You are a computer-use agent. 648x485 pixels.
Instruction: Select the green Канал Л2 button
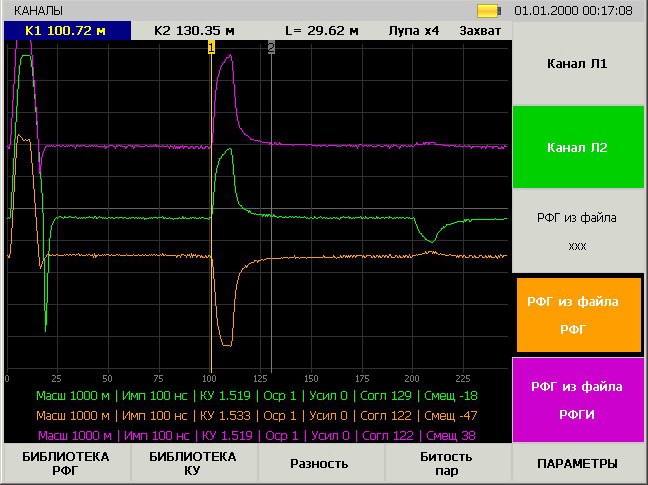pos(578,147)
